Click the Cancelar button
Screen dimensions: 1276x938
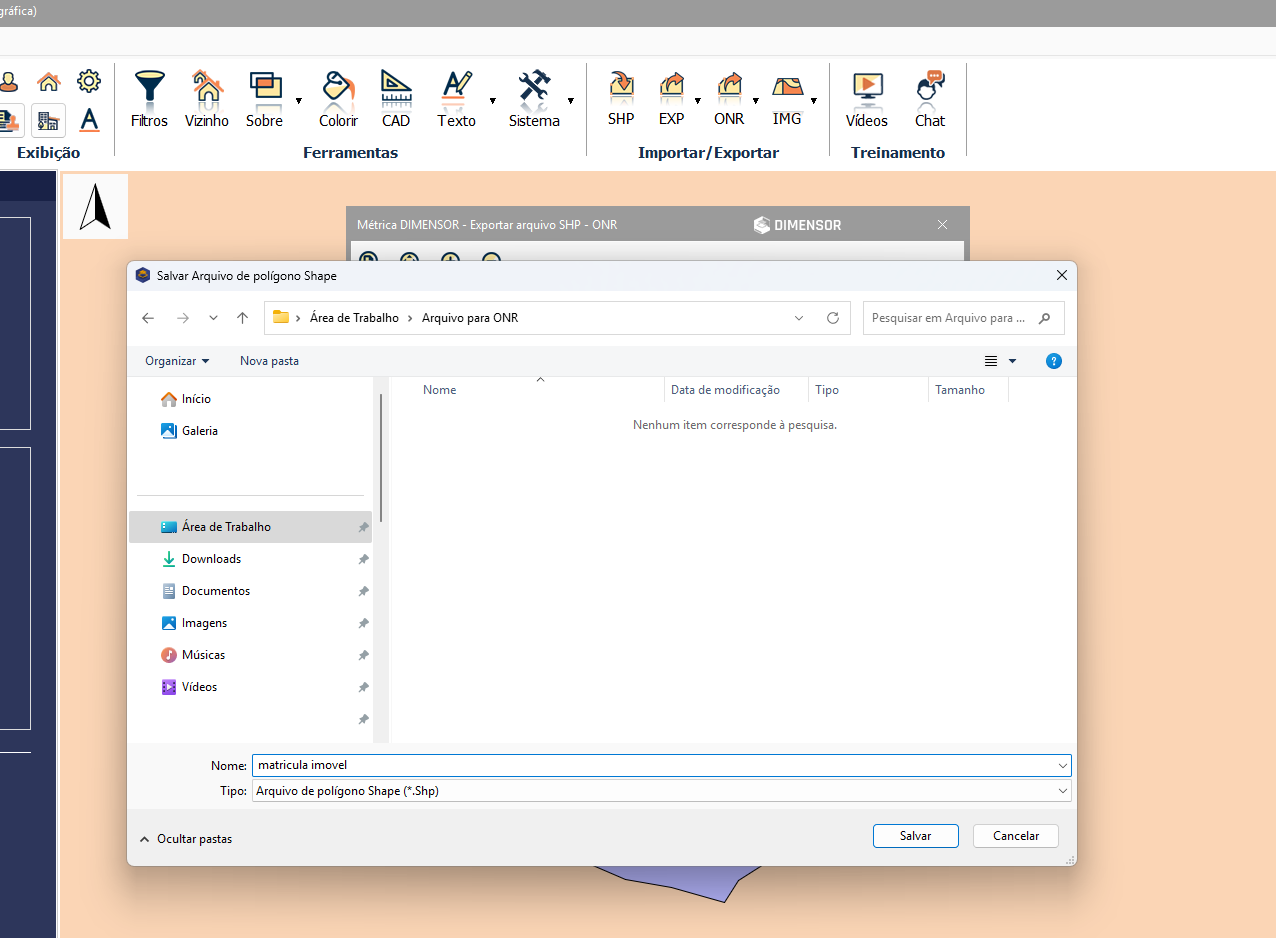(1015, 836)
